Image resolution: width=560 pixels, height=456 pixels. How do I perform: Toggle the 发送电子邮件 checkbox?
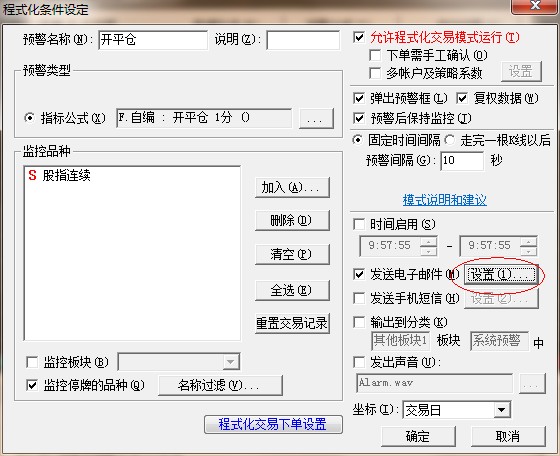click(x=359, y=275)
